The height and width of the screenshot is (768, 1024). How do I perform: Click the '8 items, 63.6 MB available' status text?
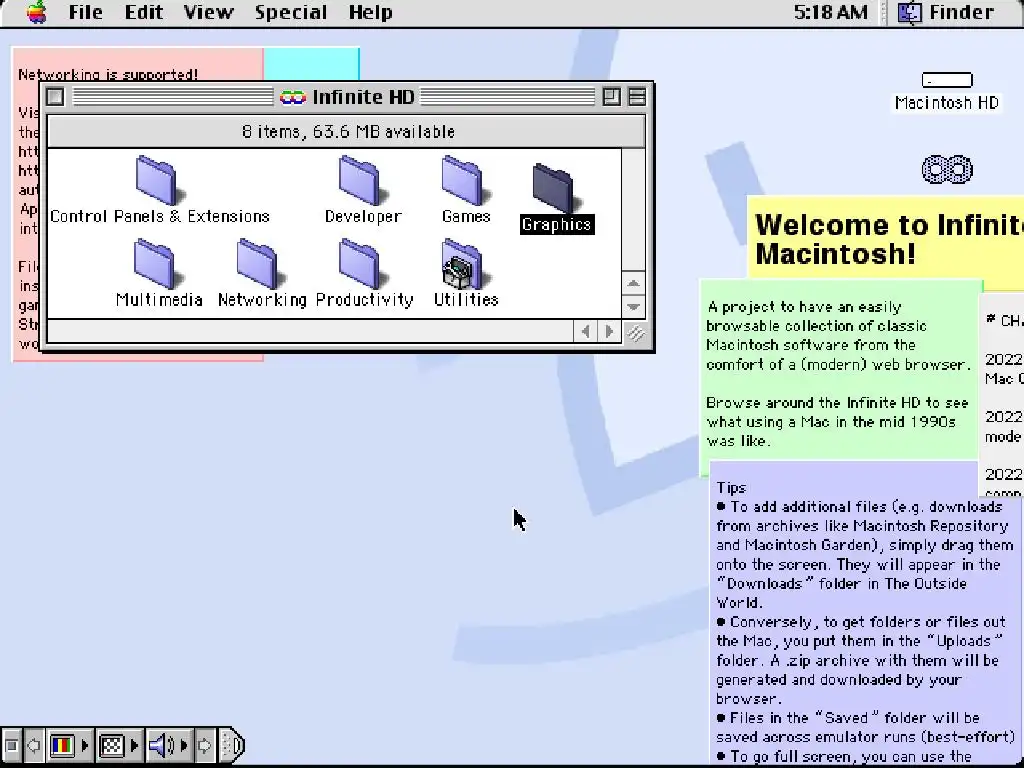348,132
